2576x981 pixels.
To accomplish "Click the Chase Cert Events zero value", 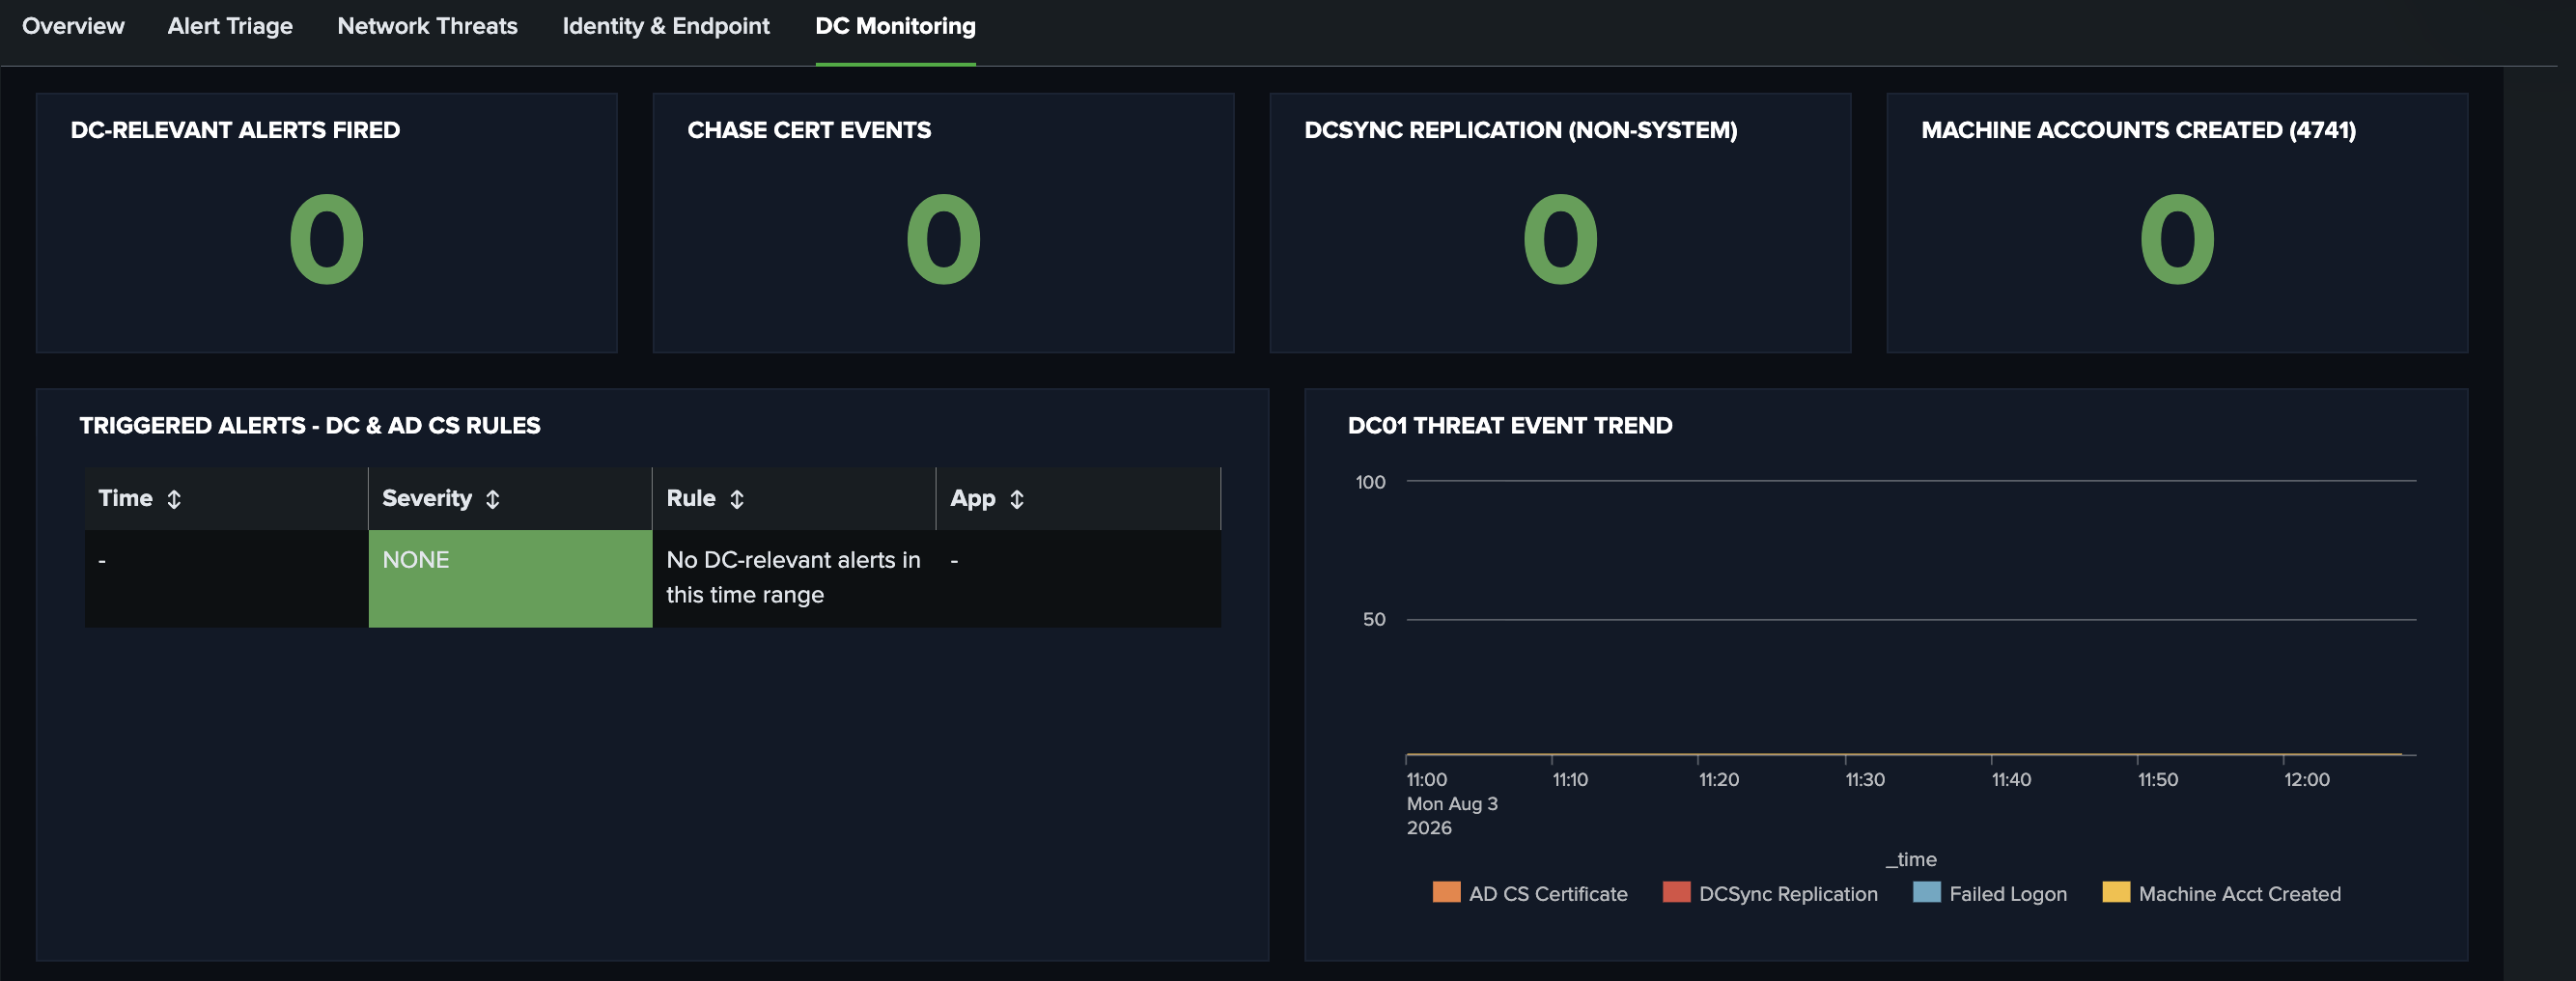I will [943, 239].
